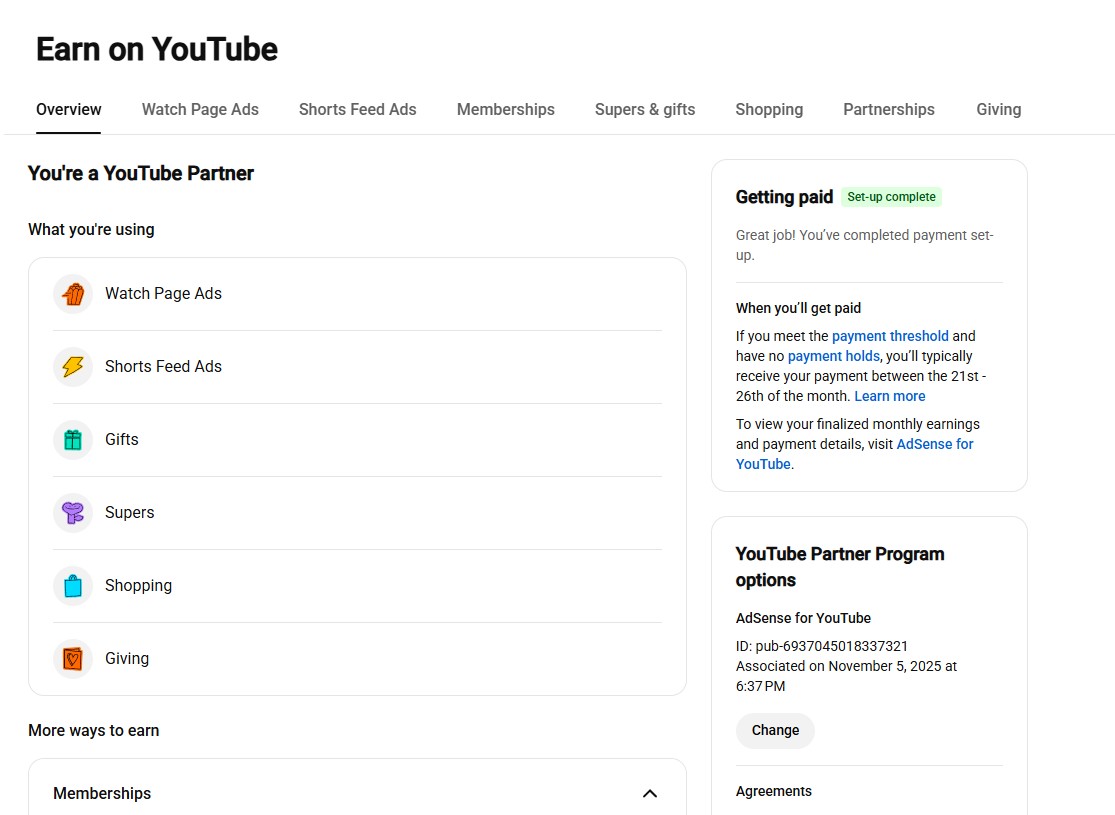Go to the Memberships tab

point(506,110)
